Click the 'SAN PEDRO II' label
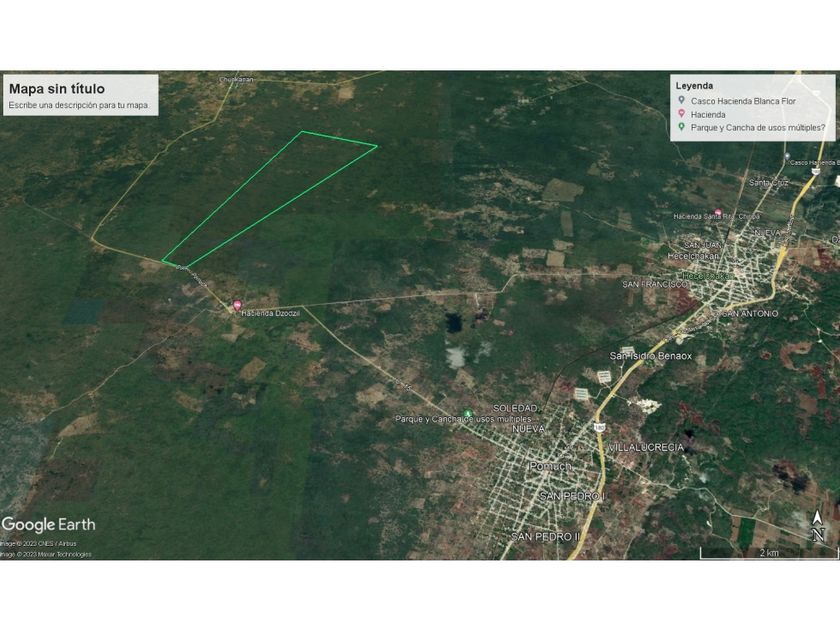The height and width of the screenshot is (630, 840). [545, 536]
